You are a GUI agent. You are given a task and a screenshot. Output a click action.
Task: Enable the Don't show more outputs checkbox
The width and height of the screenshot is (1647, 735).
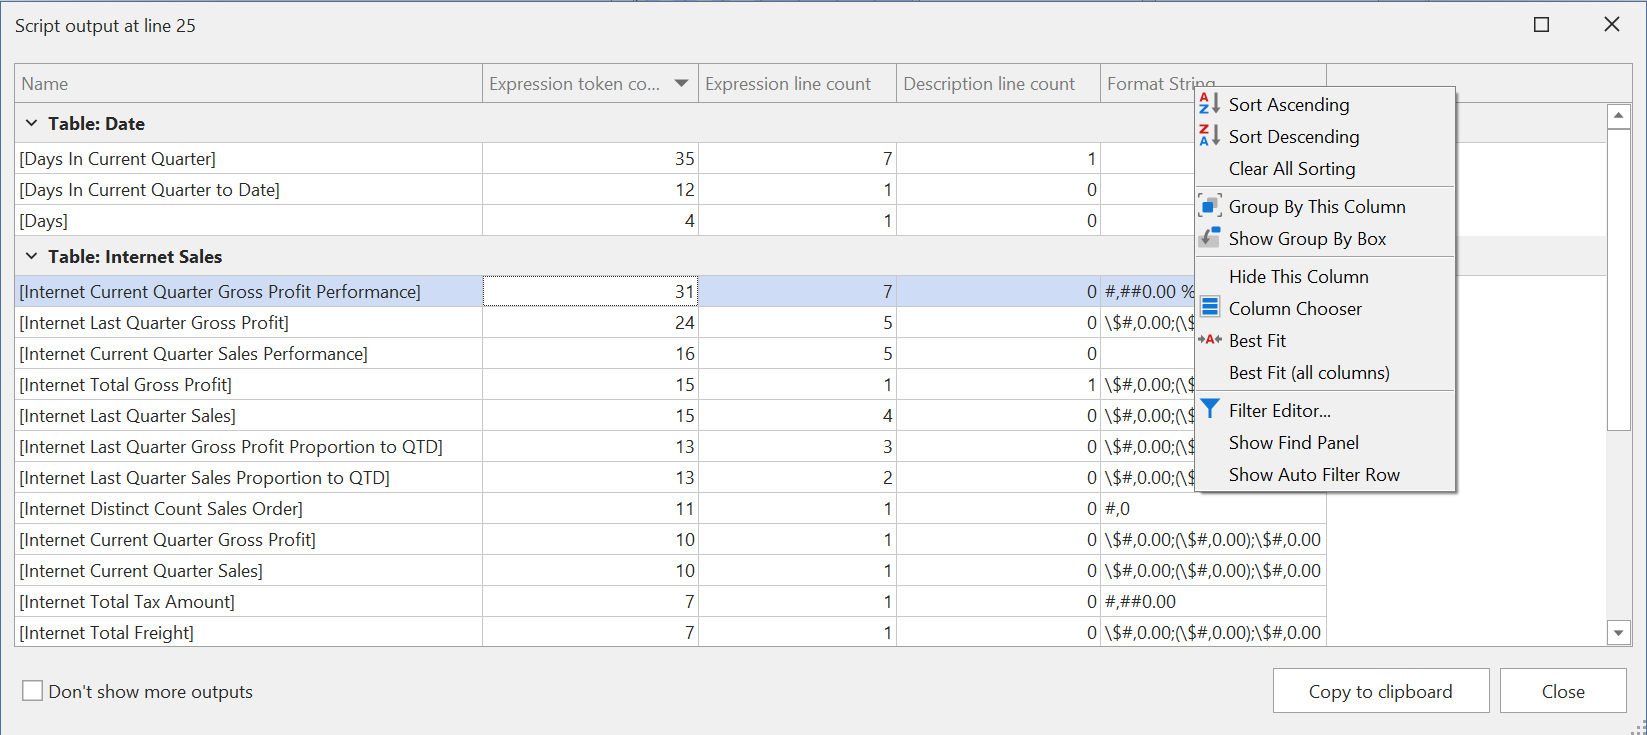pos(33,691)
